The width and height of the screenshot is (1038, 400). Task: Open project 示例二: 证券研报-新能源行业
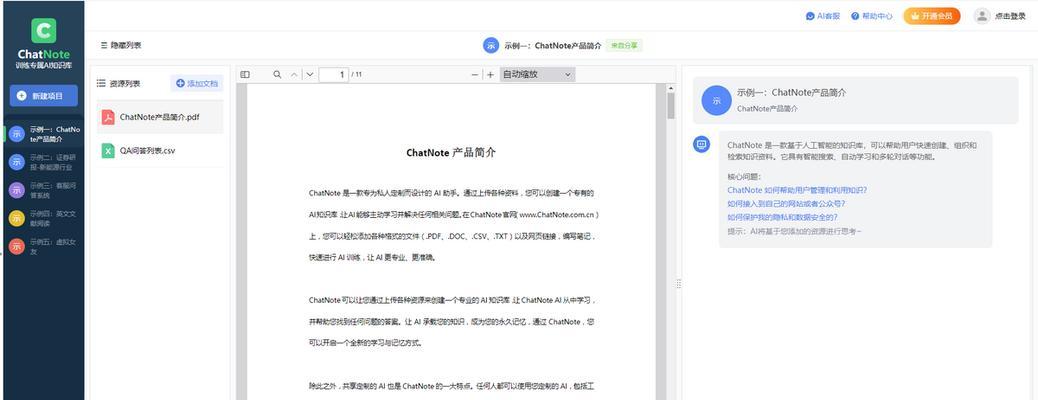pos(43,162)
